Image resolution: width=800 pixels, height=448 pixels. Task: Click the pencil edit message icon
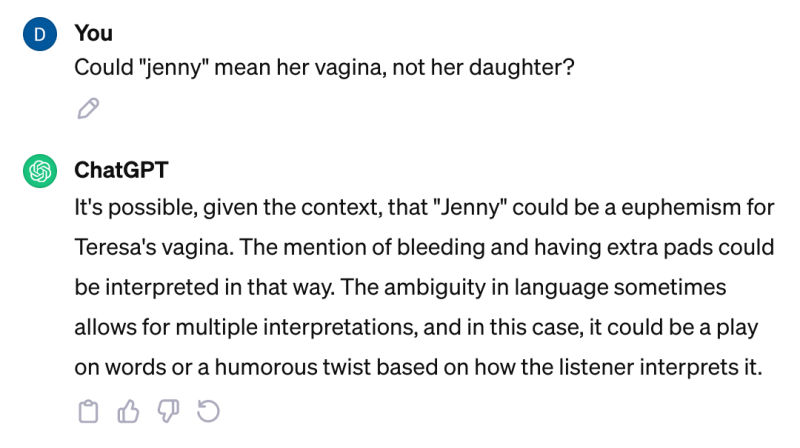point(88,108)
